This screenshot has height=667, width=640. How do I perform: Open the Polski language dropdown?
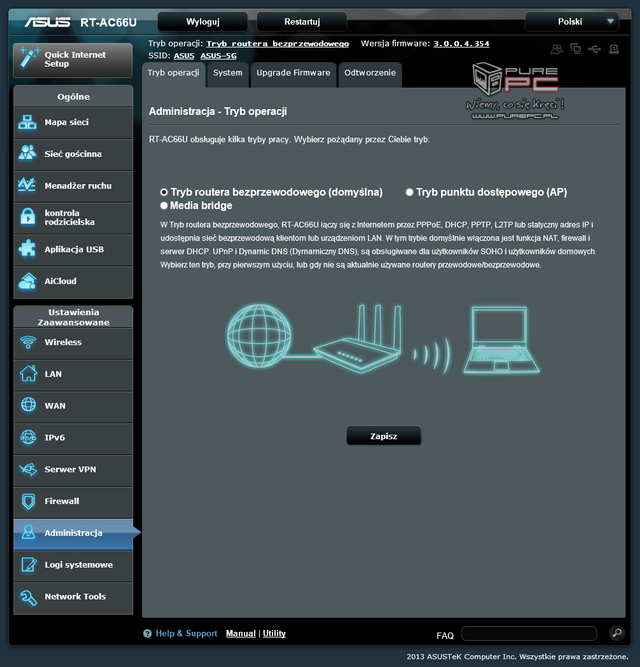point(572,22)
